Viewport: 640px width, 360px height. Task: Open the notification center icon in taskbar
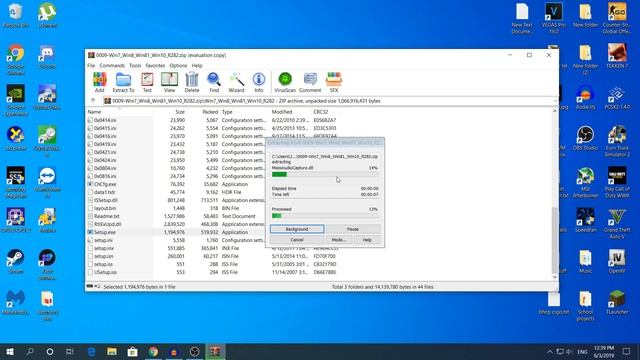click(x=626, y=351)
